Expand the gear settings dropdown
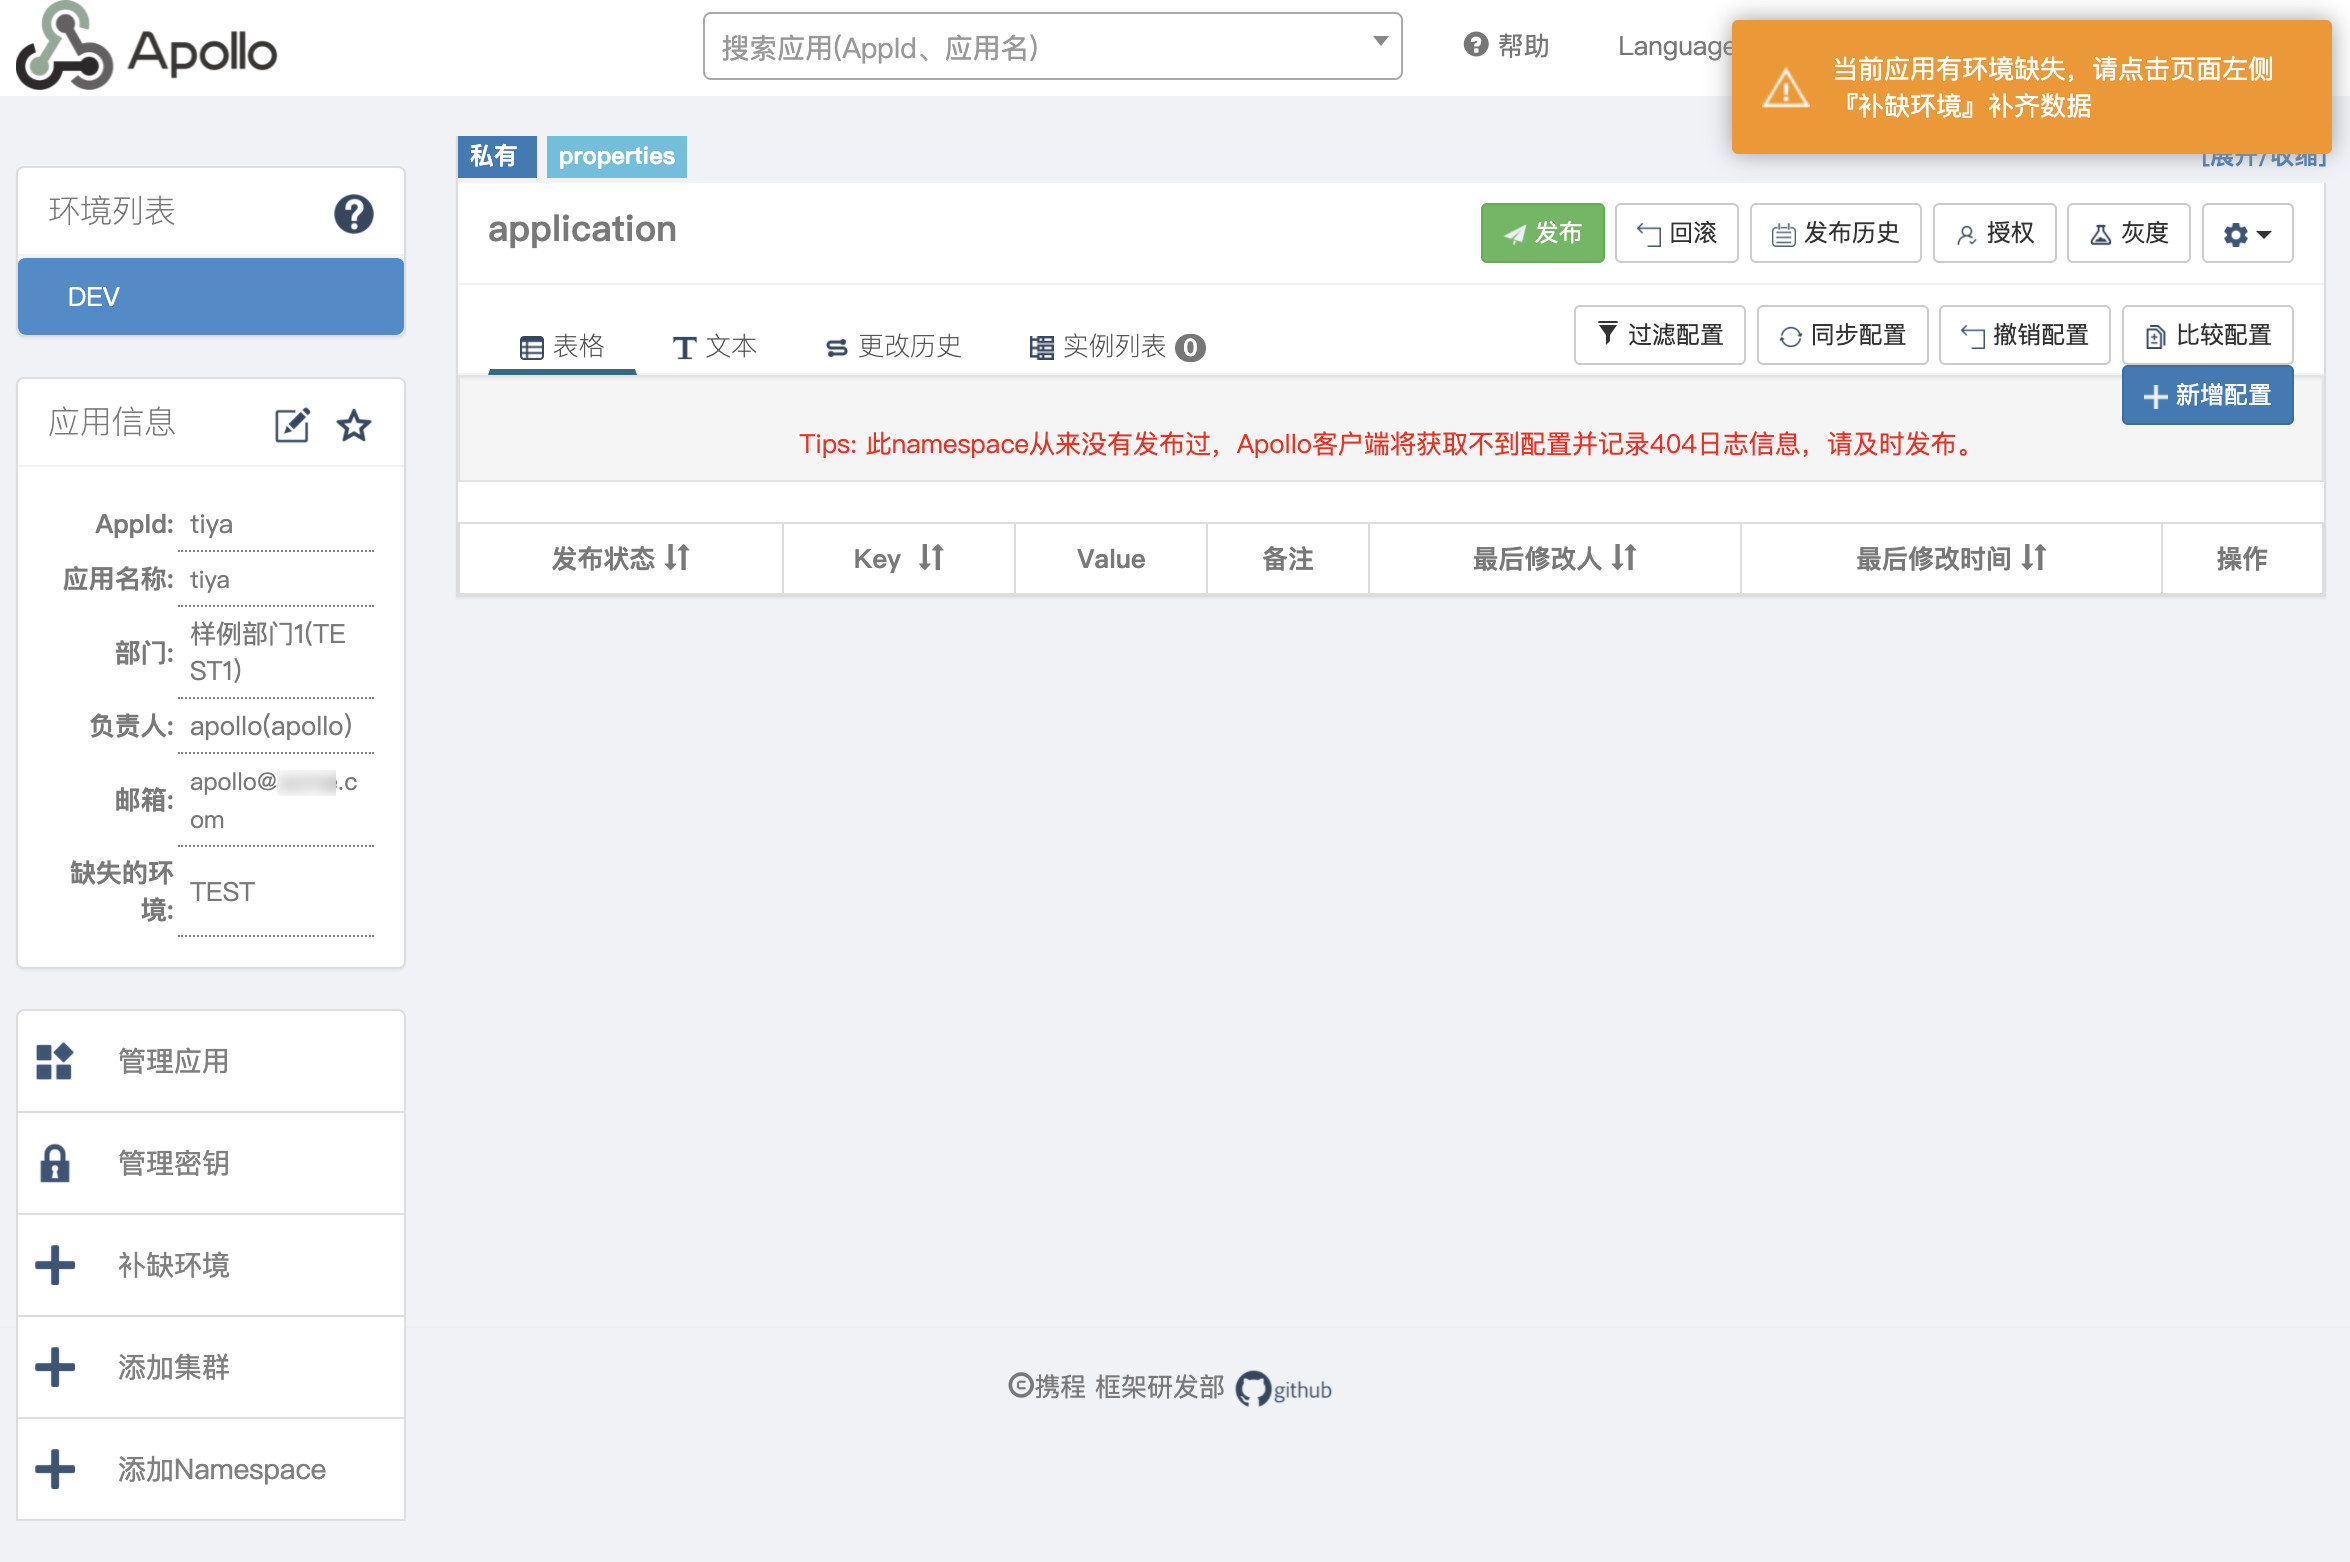Screen dimensions: 2350x1562 2247,234
